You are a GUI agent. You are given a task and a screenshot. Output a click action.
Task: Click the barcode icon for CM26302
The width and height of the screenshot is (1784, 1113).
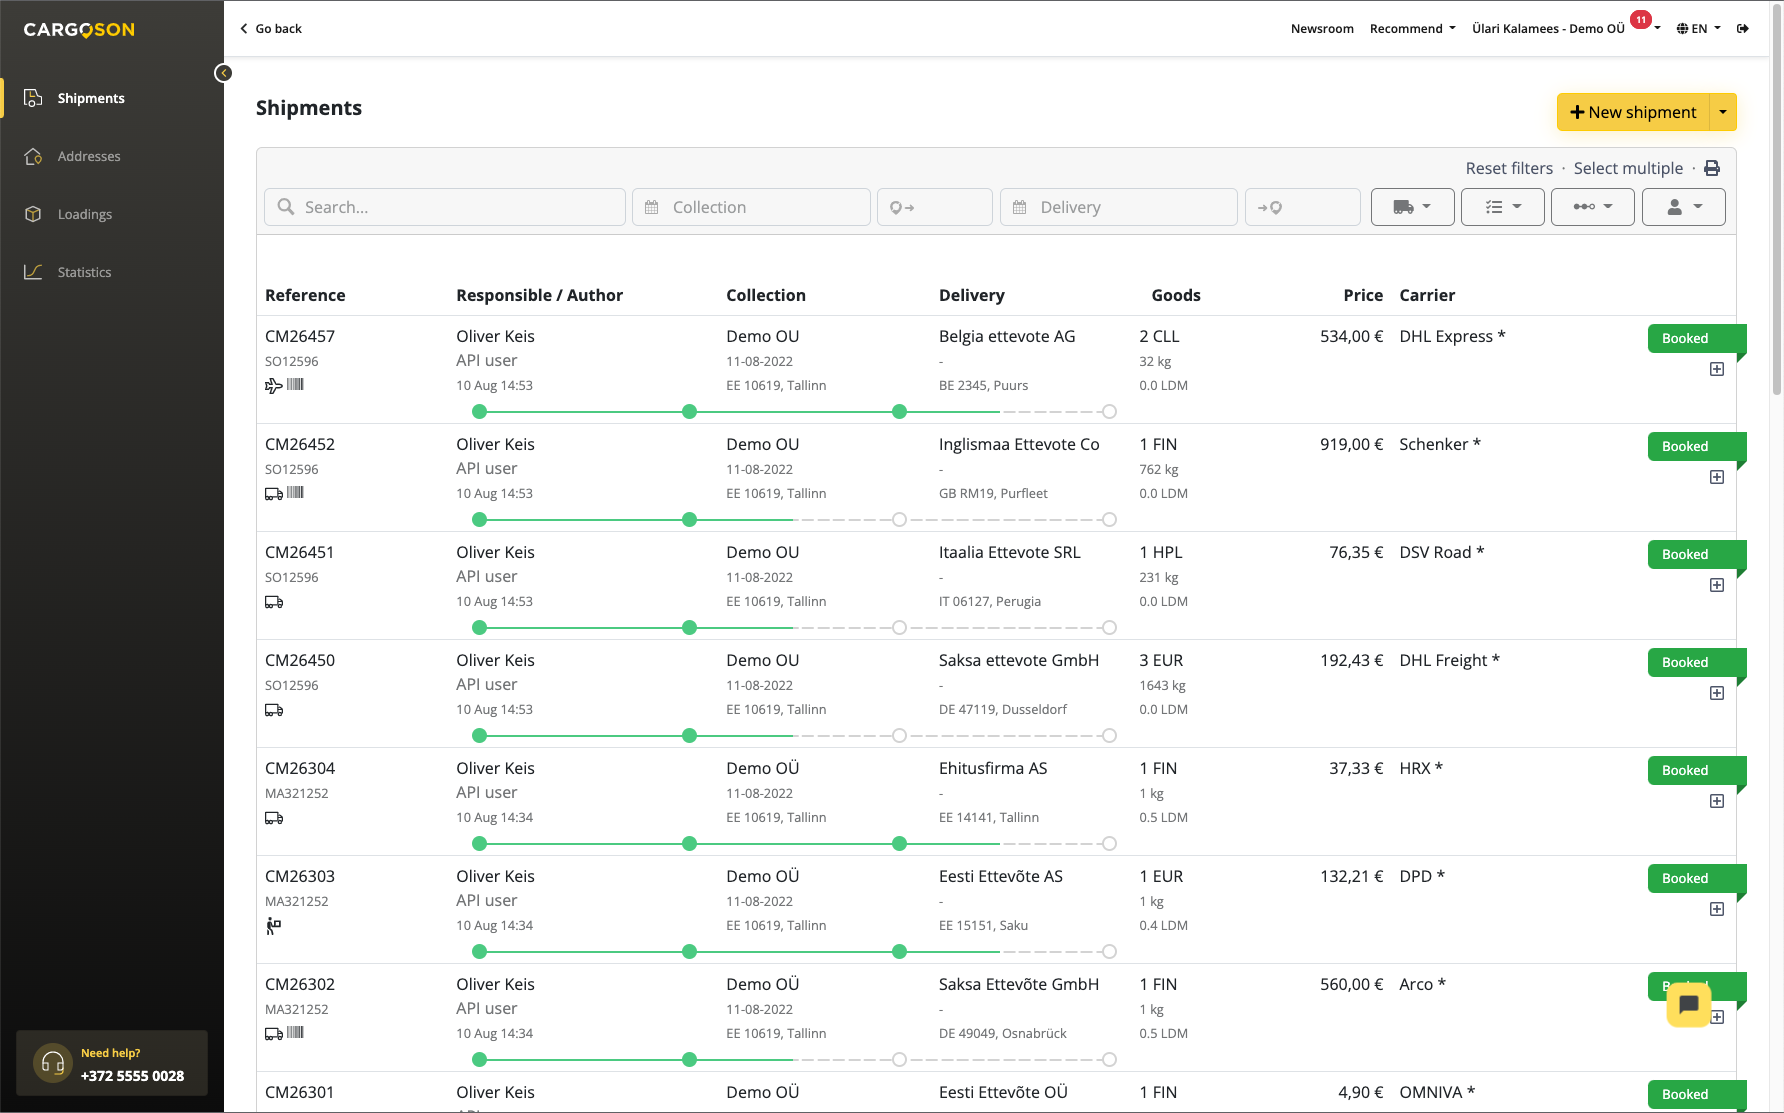[295, 1032]
